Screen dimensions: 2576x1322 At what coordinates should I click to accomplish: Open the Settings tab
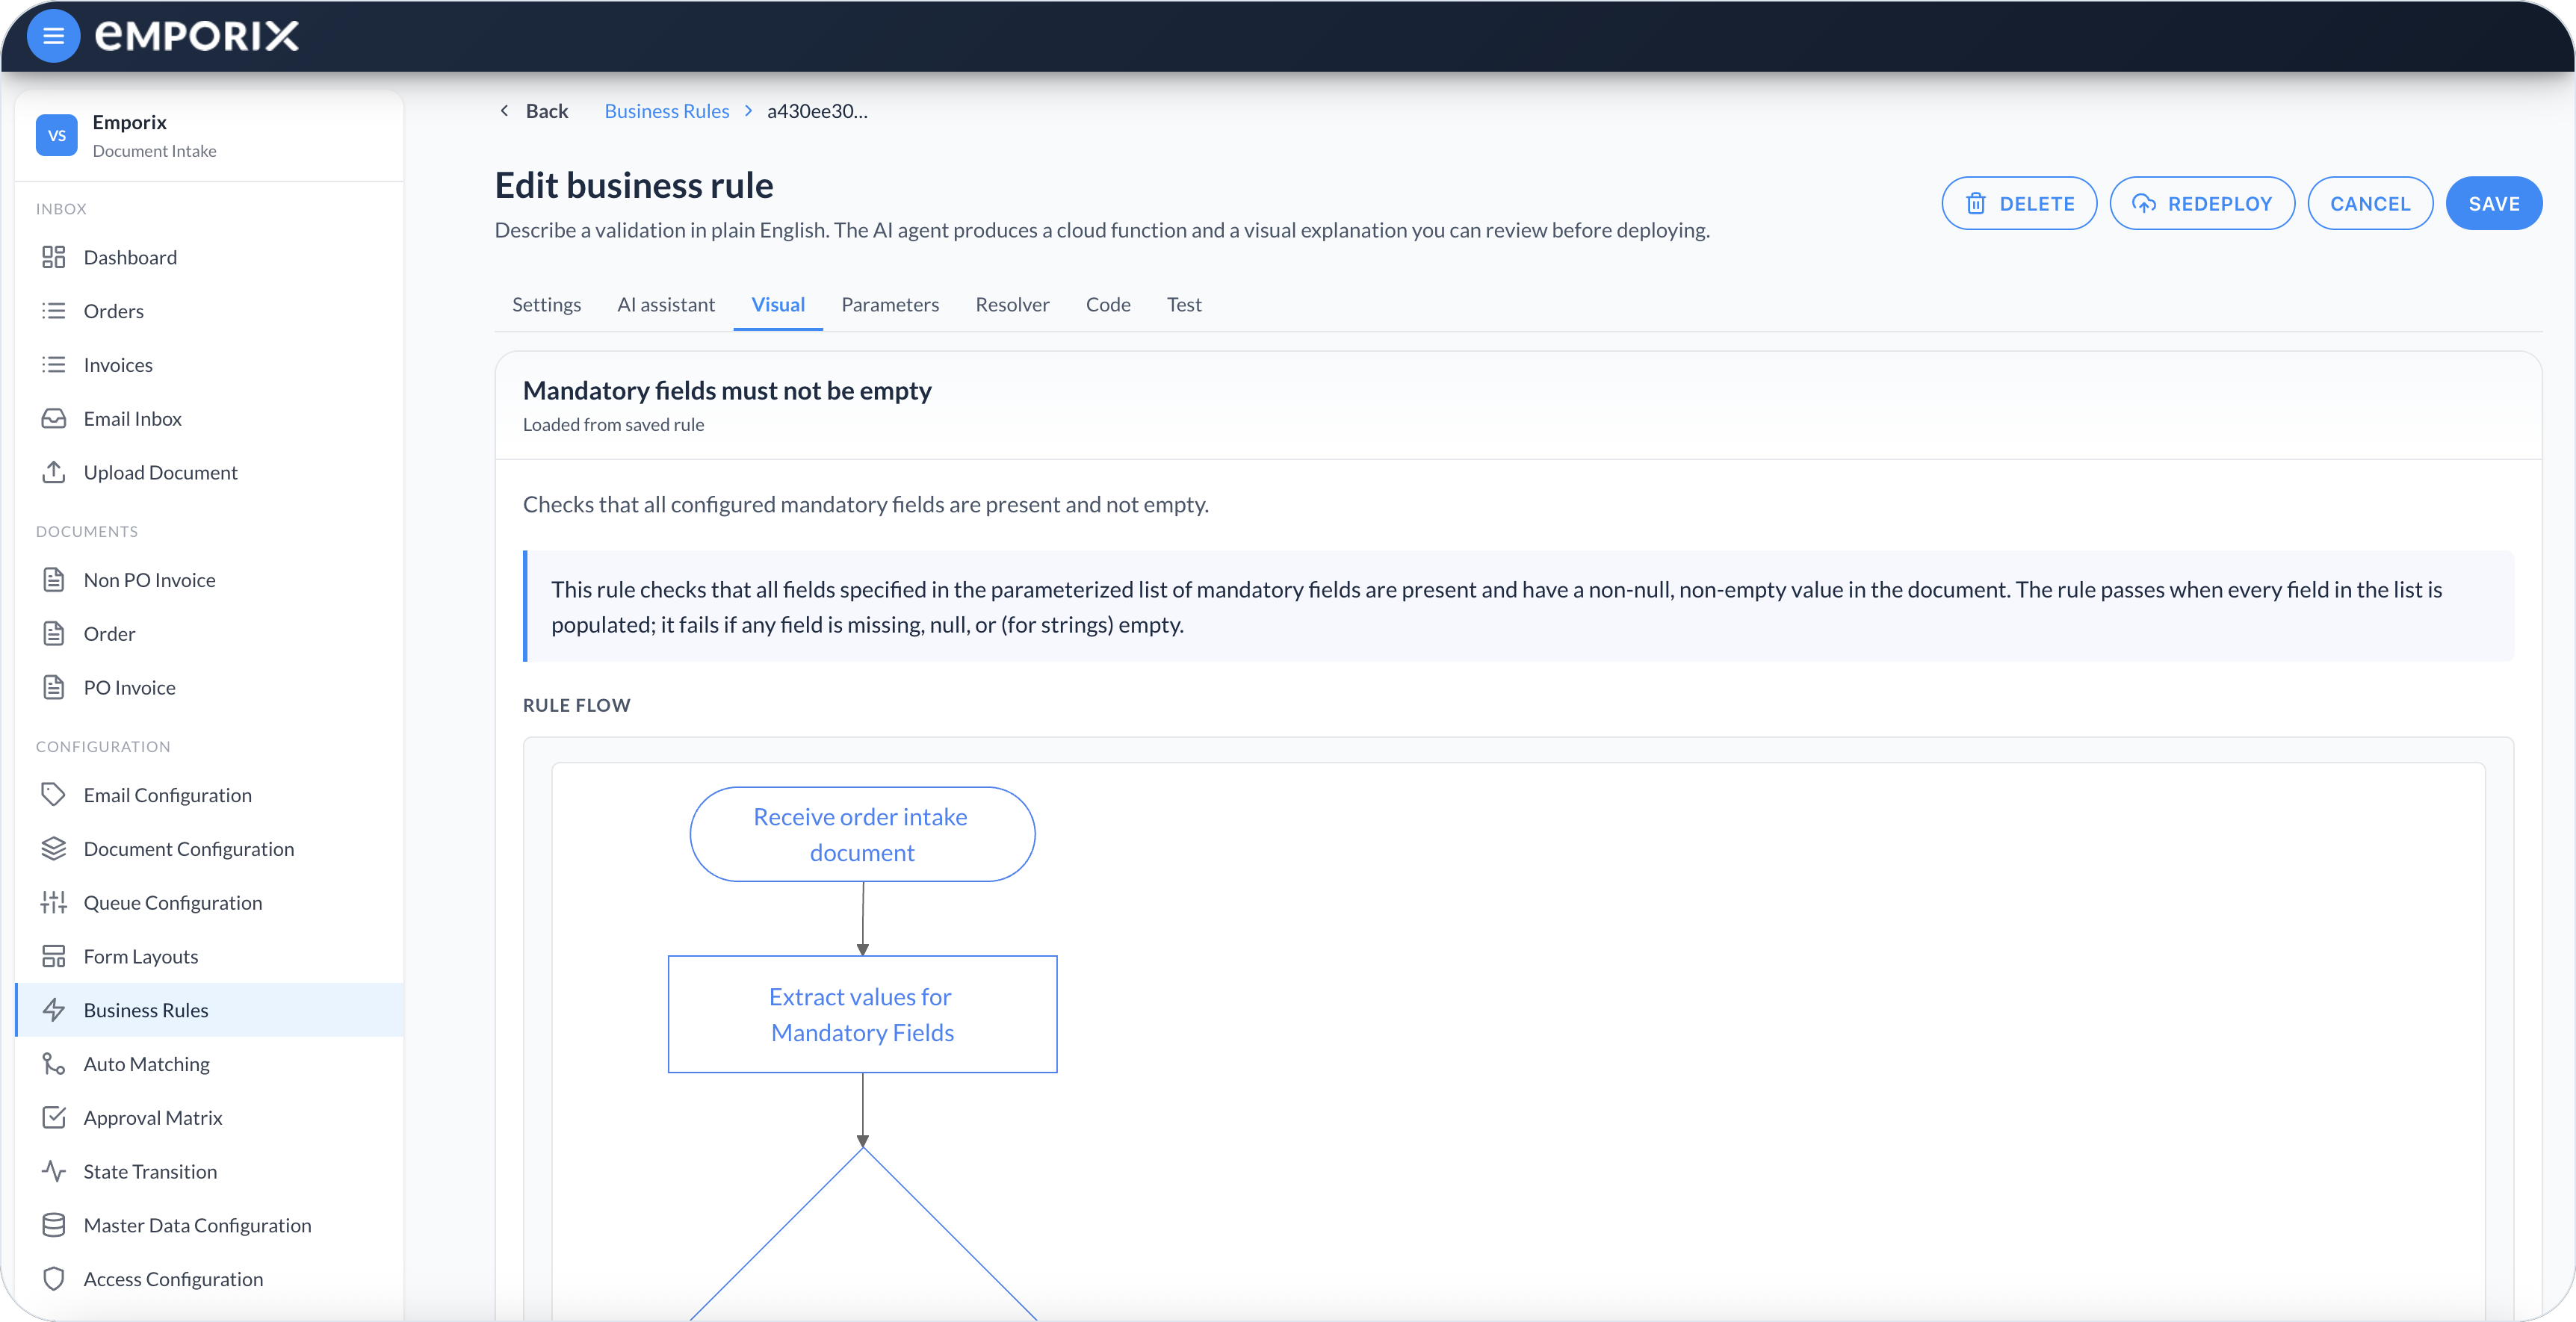click(x=546, y=305)
